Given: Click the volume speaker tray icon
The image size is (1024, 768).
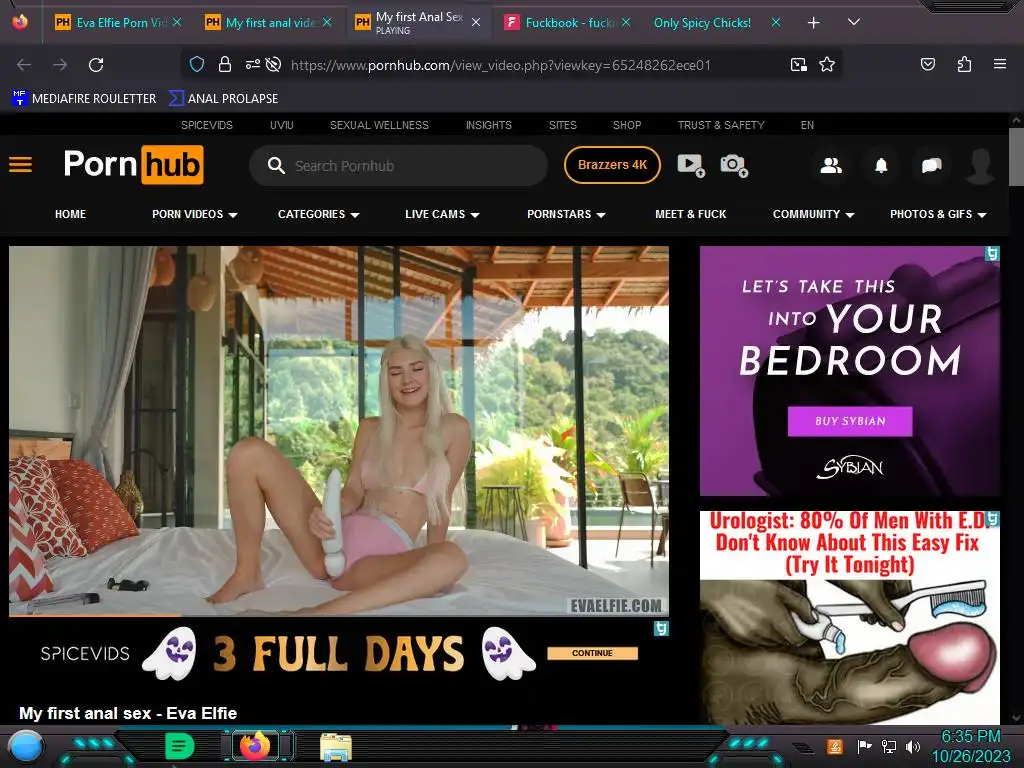Looking at the screenshot, I should click(912, 746).
